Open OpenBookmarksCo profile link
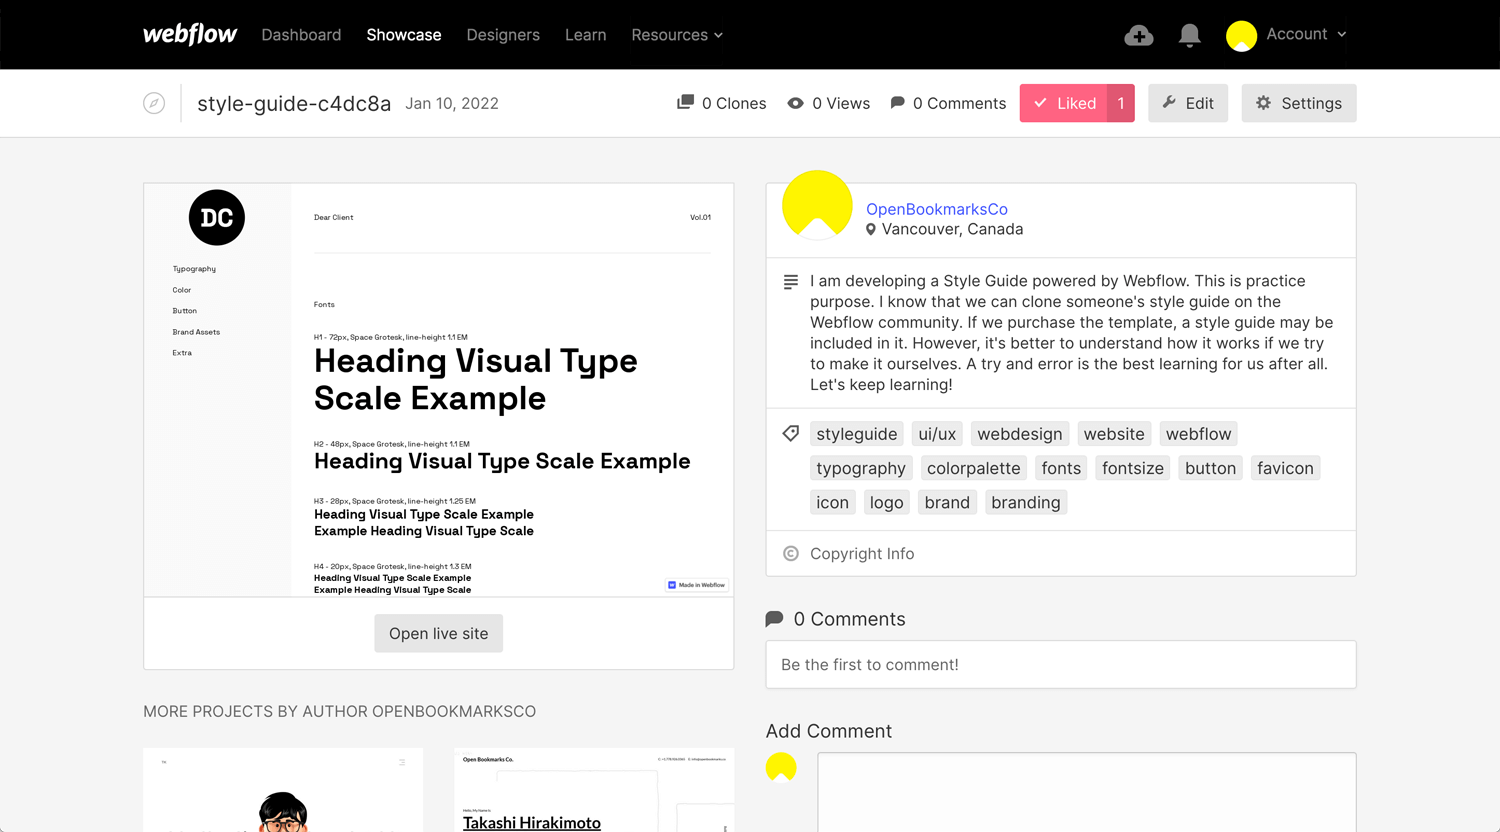 coord(937,209)
